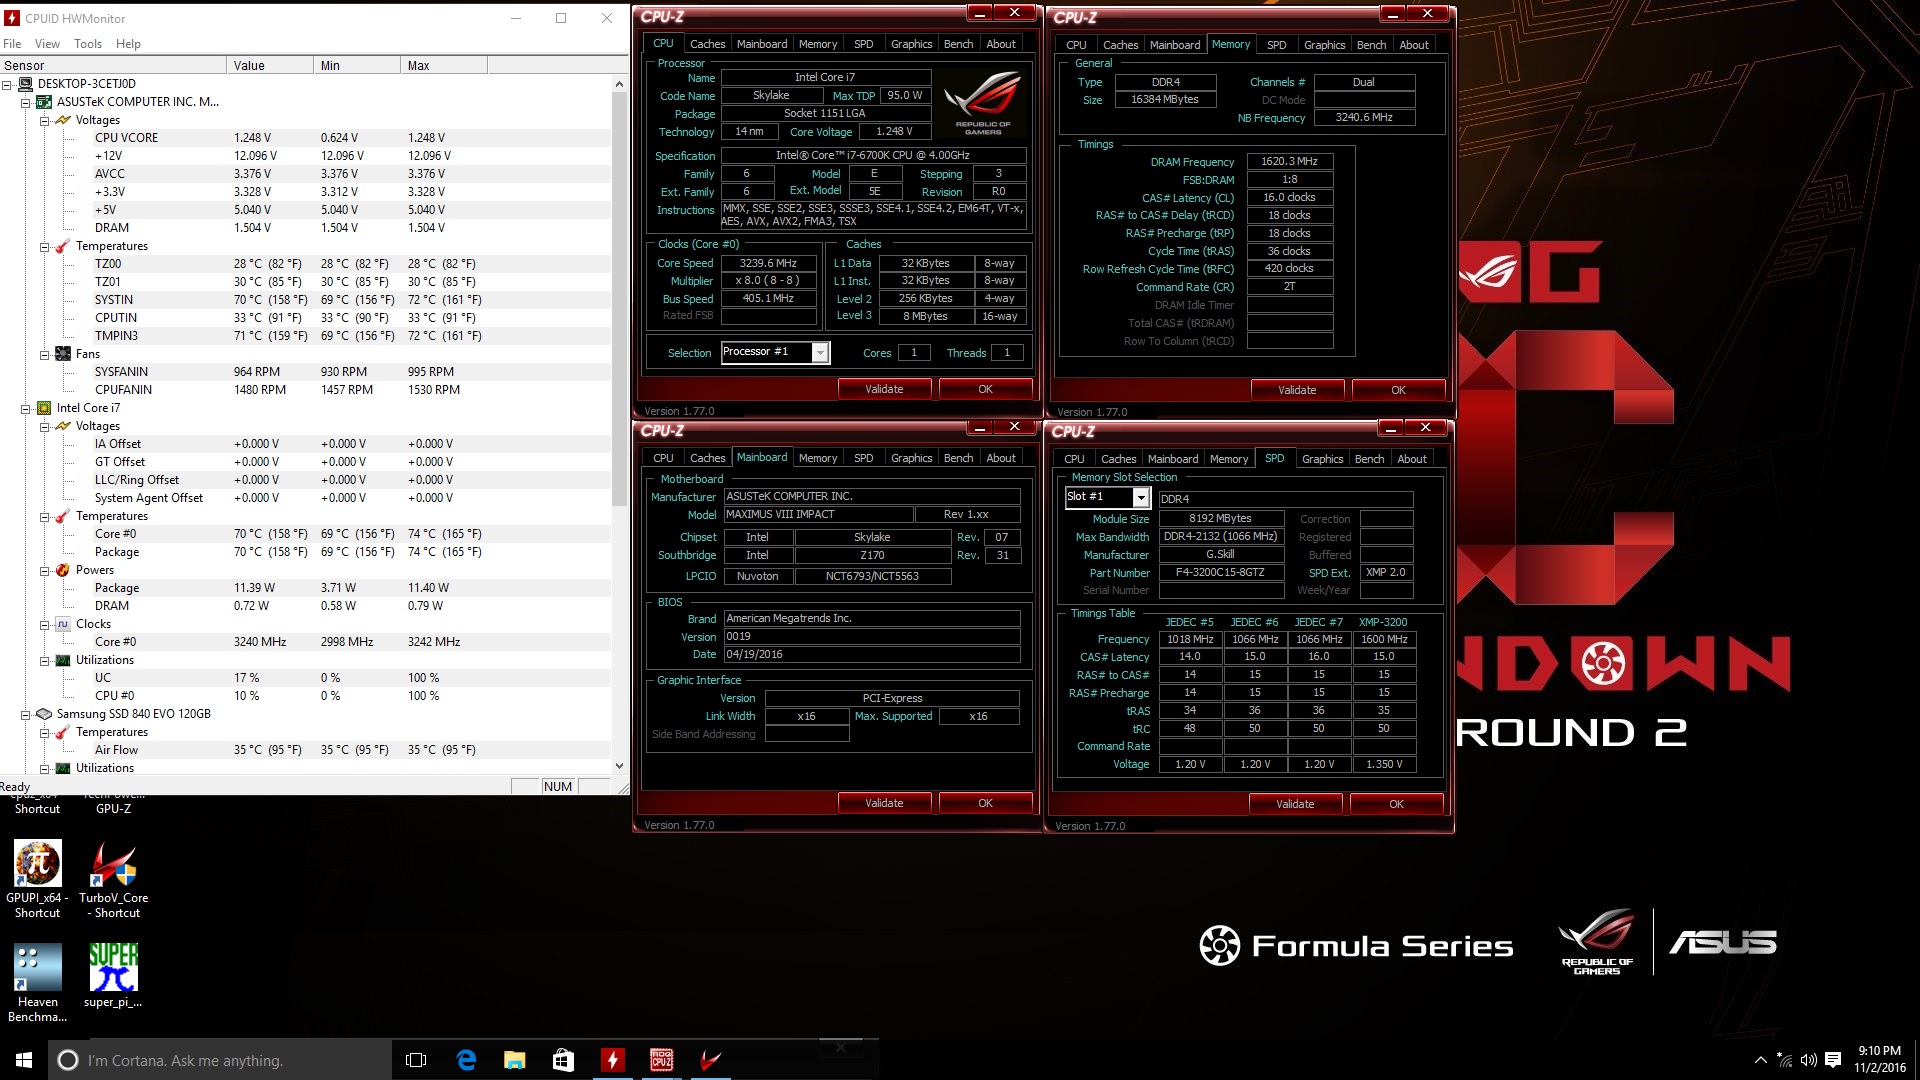Image resolution: width=1920 pixels, height=1080 pixels.
Task: Click the Clocks node icon in HWMonitor
Action: [63, 624]
